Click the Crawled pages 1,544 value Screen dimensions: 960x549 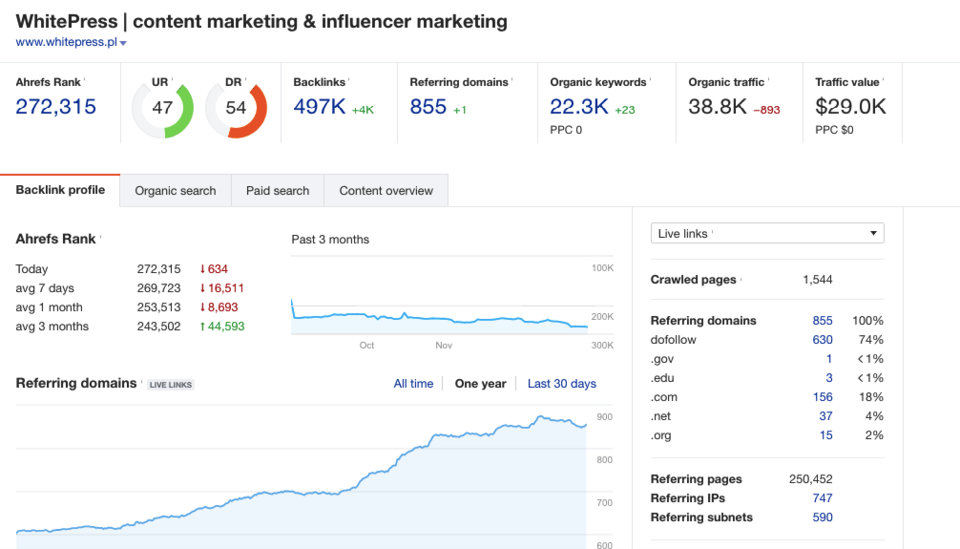pyautogui.click(x=817, y=280)
